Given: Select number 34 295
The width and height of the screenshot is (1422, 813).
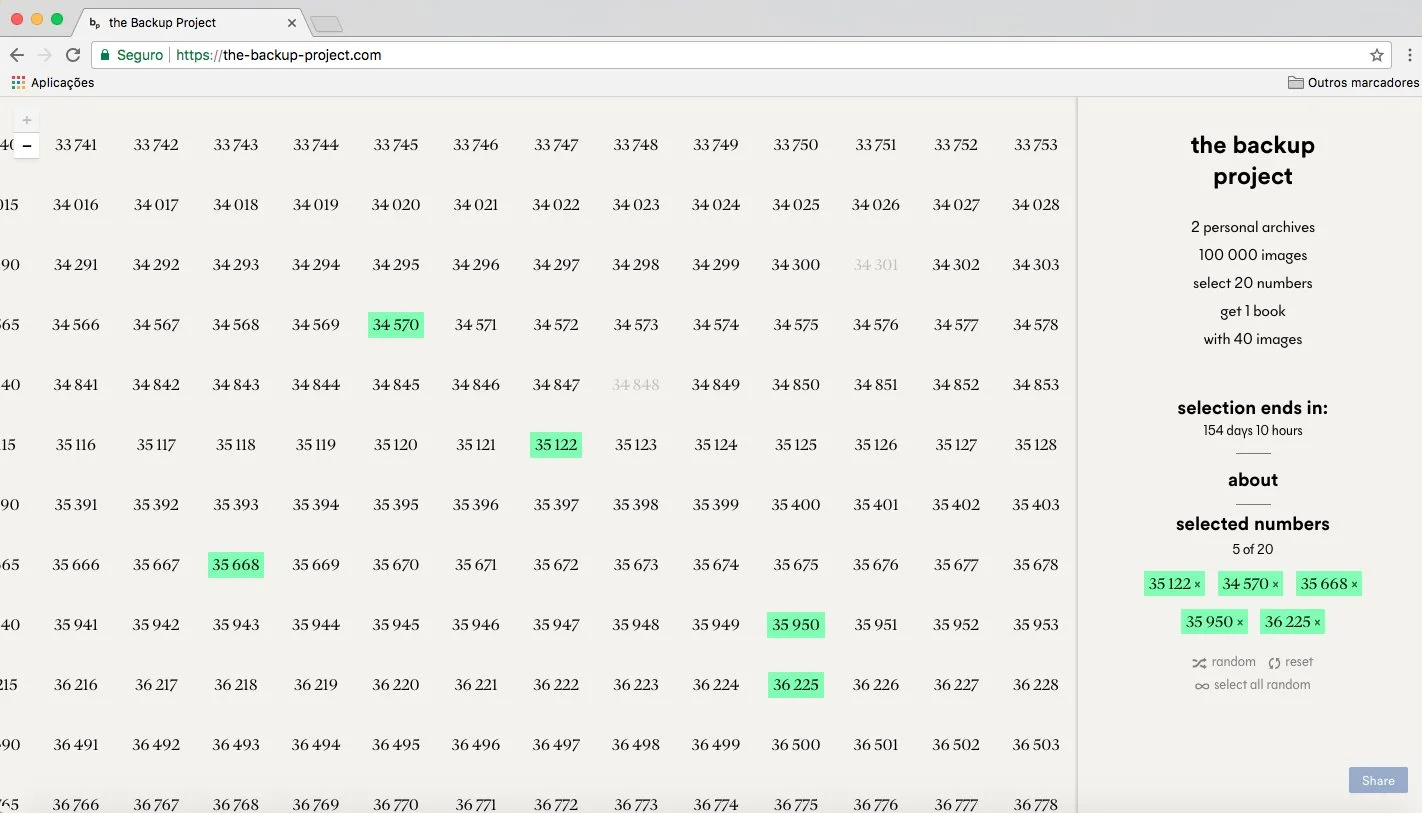Looking at the screenshot, I should 396,265.
